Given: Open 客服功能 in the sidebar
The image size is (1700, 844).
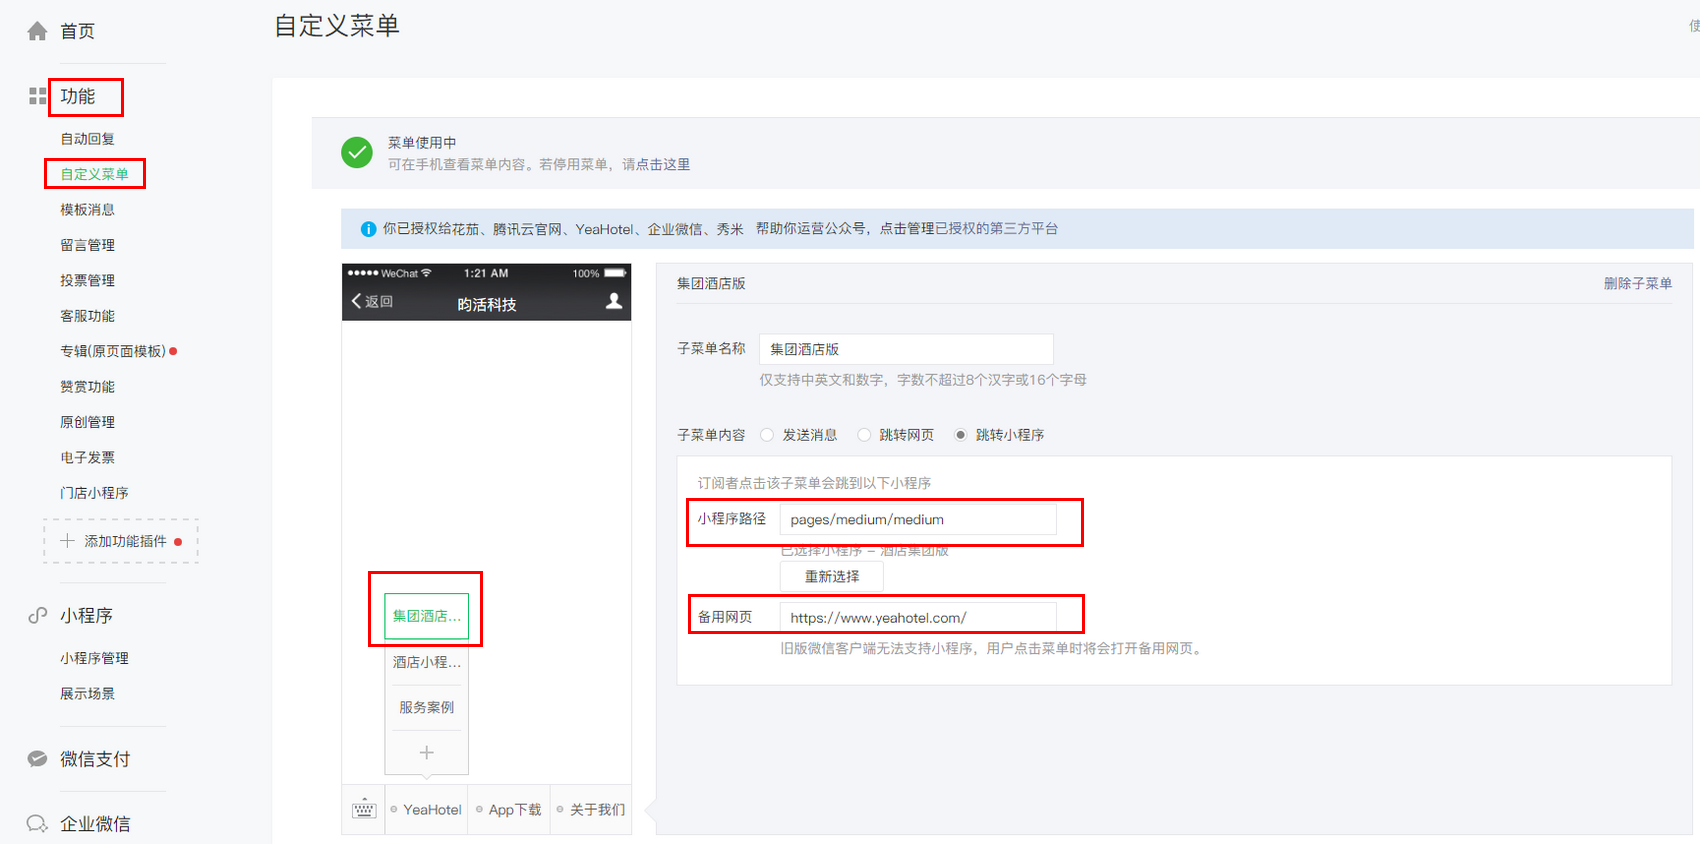Looking at the screenshot, I should (x=87, y=316).
